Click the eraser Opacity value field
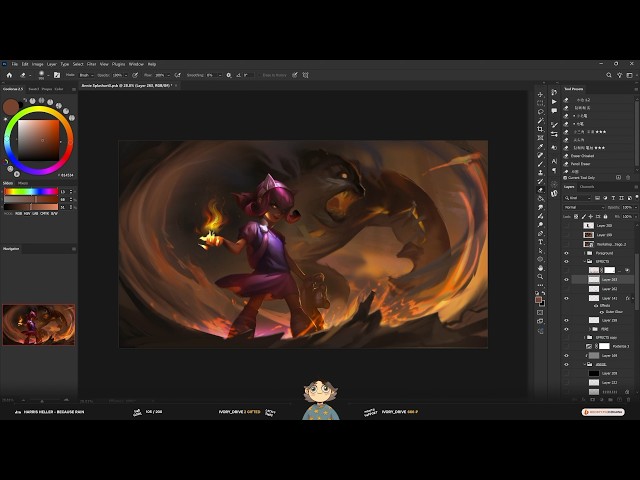640x480 pixels. [118, 75]
